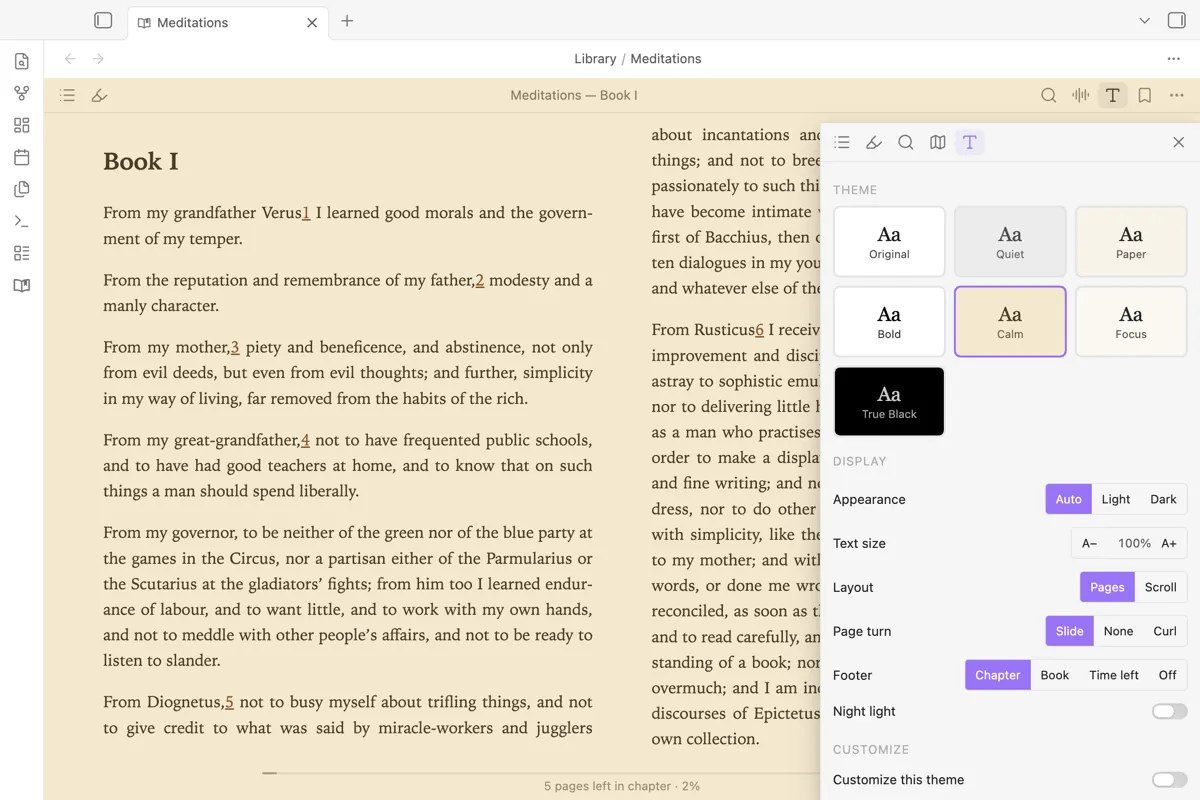Set footer to Time left
The width and height of the screenshot is (1200, 800).
click(x=1114, y=675)
